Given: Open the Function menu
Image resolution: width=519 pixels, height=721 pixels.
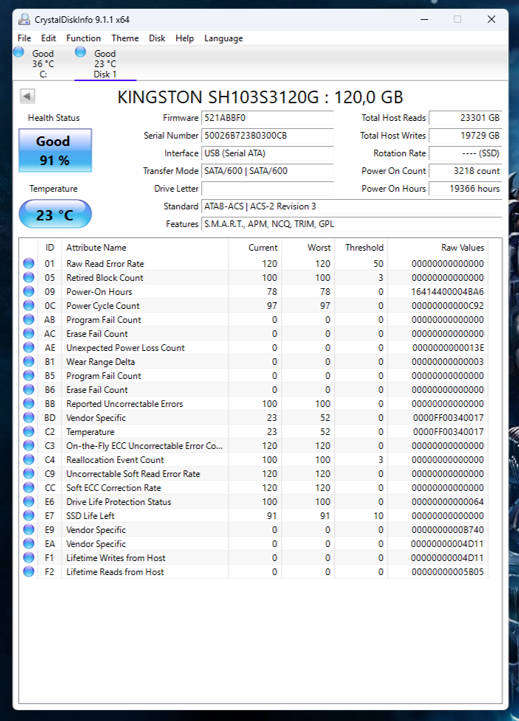Looking at the screenshot, I should (x=83, y=38).
